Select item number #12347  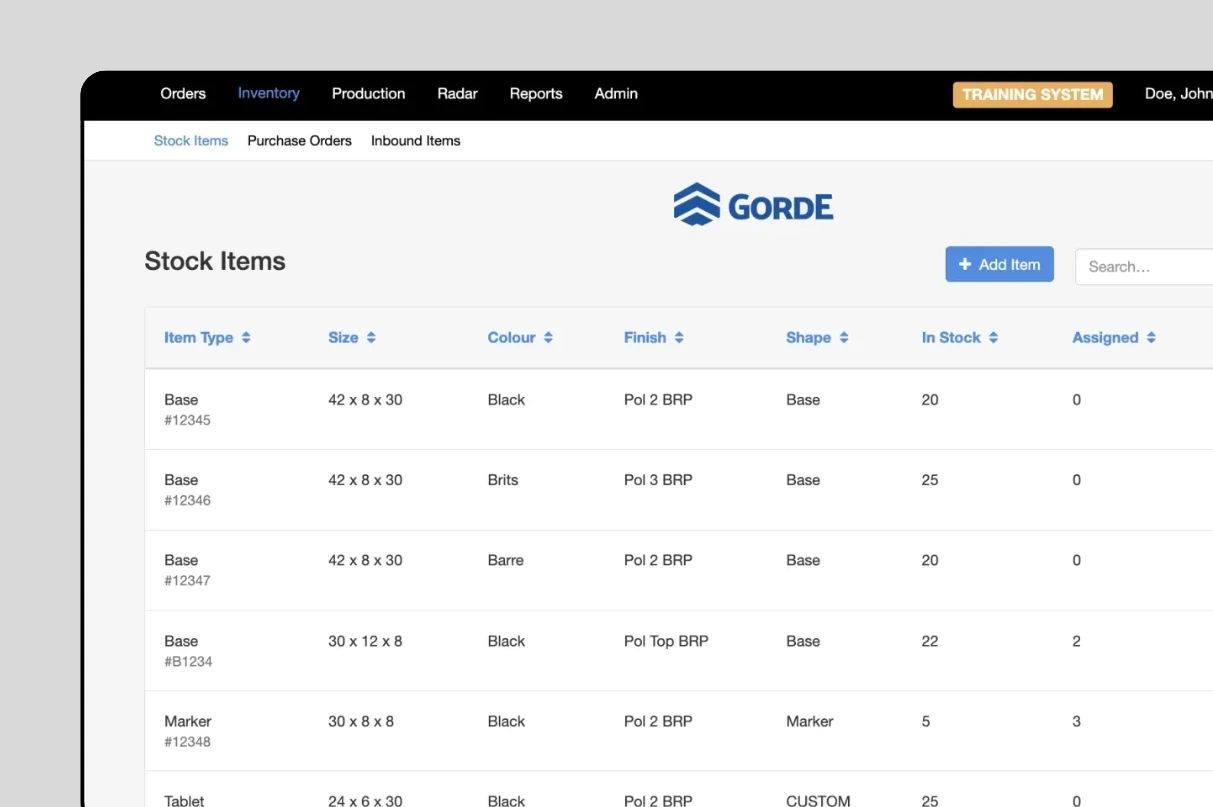click(187, 581)
